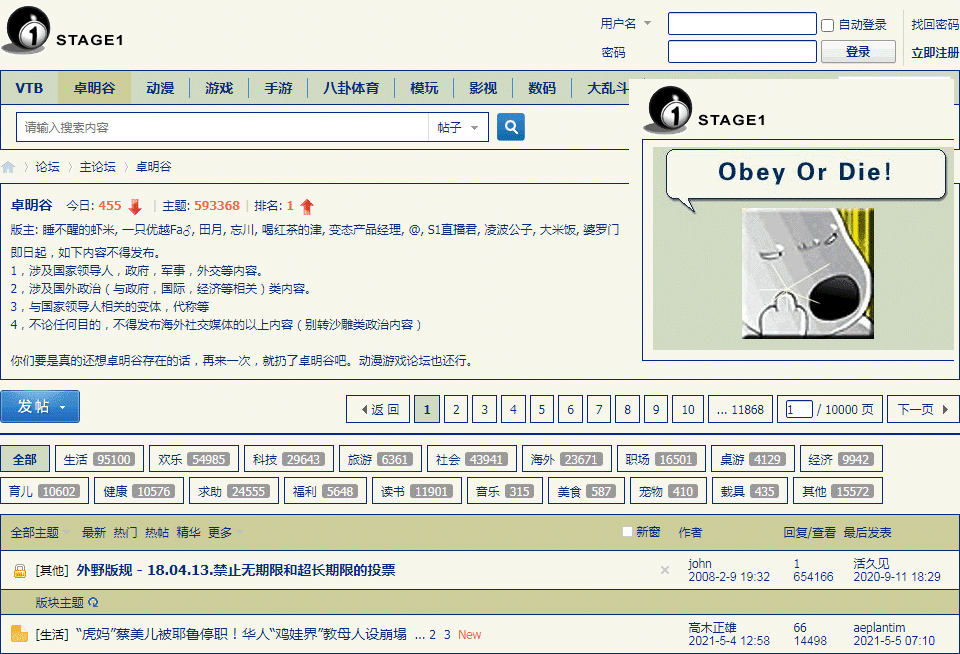Enable the 自动登录 checkbox
This screenshot has height=654, width=960.
click(827, 25)
